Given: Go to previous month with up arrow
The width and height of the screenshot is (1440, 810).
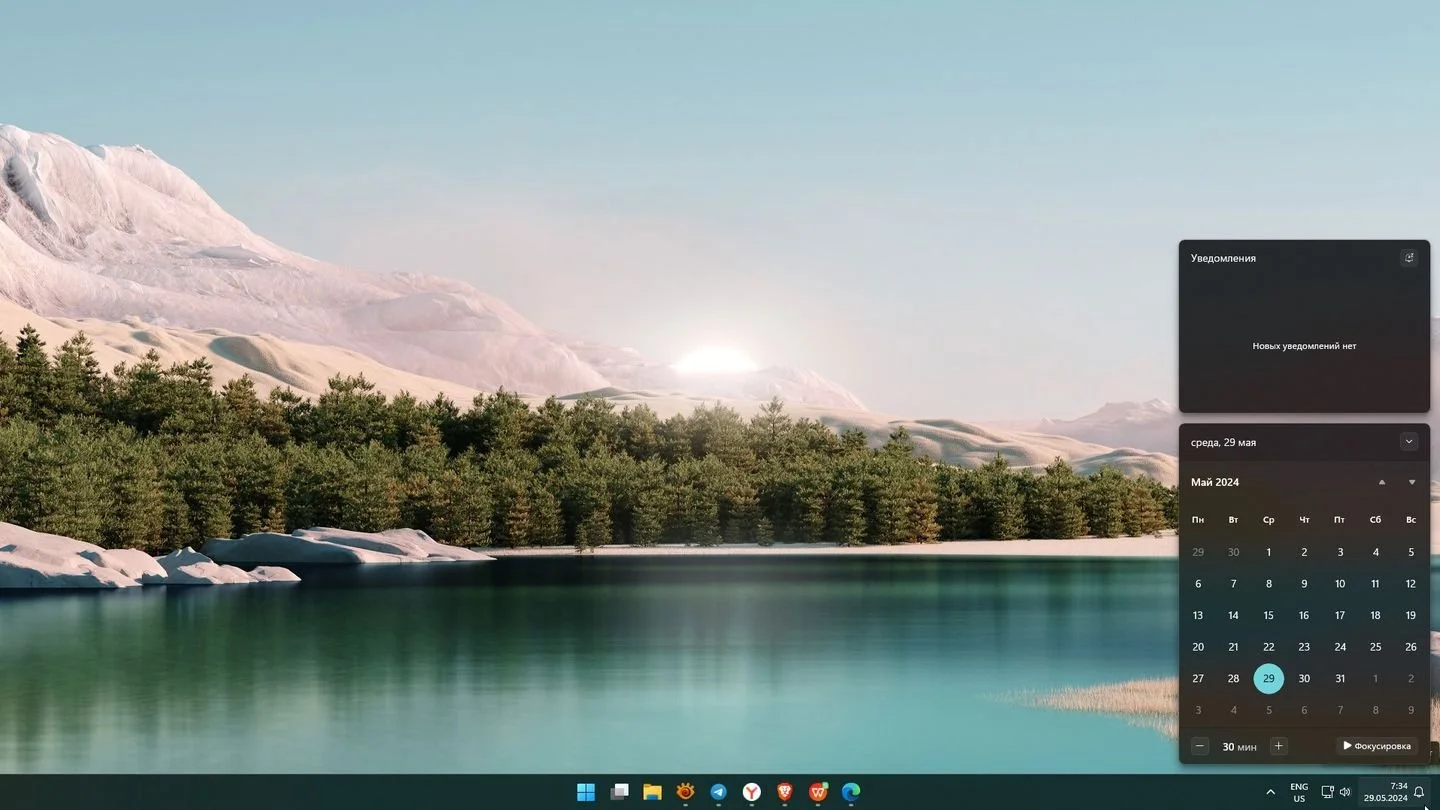Looking at the screenshot, I should 1382,482.
